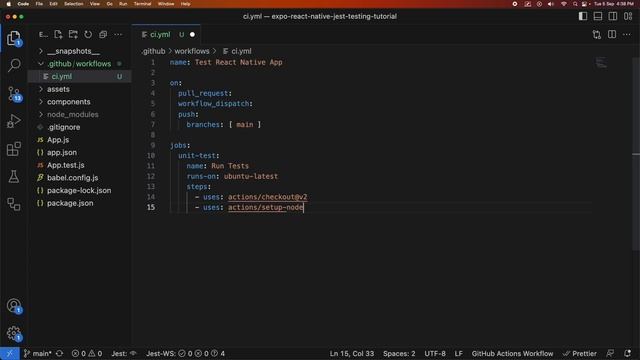
Task: Change language mode GitHub Actions Workflow
Action: (512, 353)
